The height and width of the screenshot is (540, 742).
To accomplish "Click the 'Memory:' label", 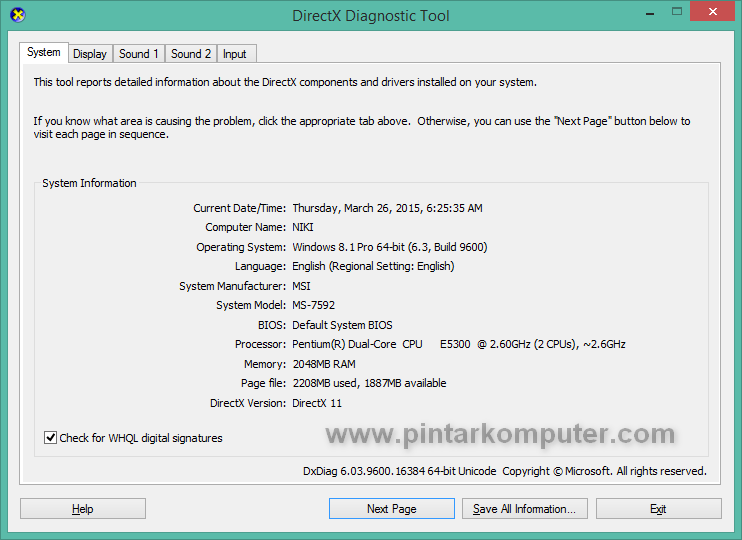I will coord(265,364).
